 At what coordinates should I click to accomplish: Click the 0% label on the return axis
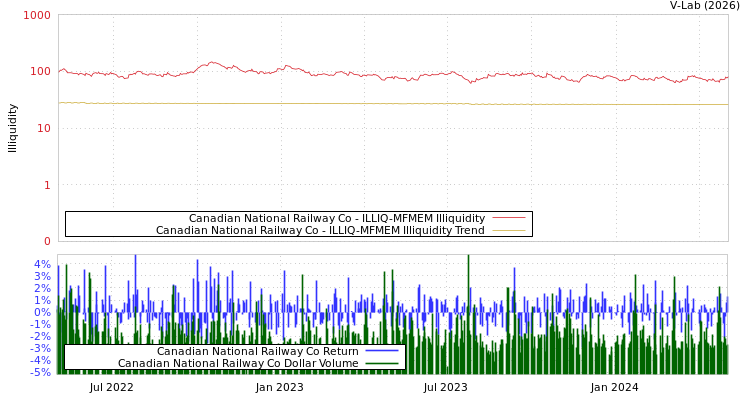point(42,312)
